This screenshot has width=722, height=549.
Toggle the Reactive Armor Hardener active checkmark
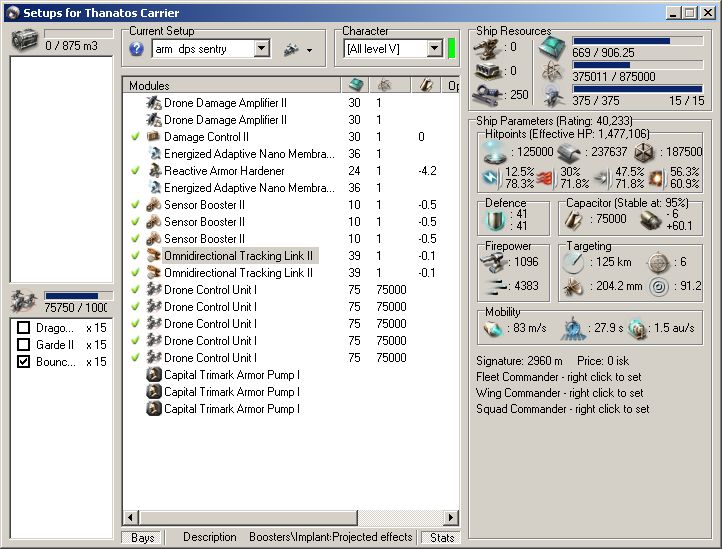[x=135, y=170]
